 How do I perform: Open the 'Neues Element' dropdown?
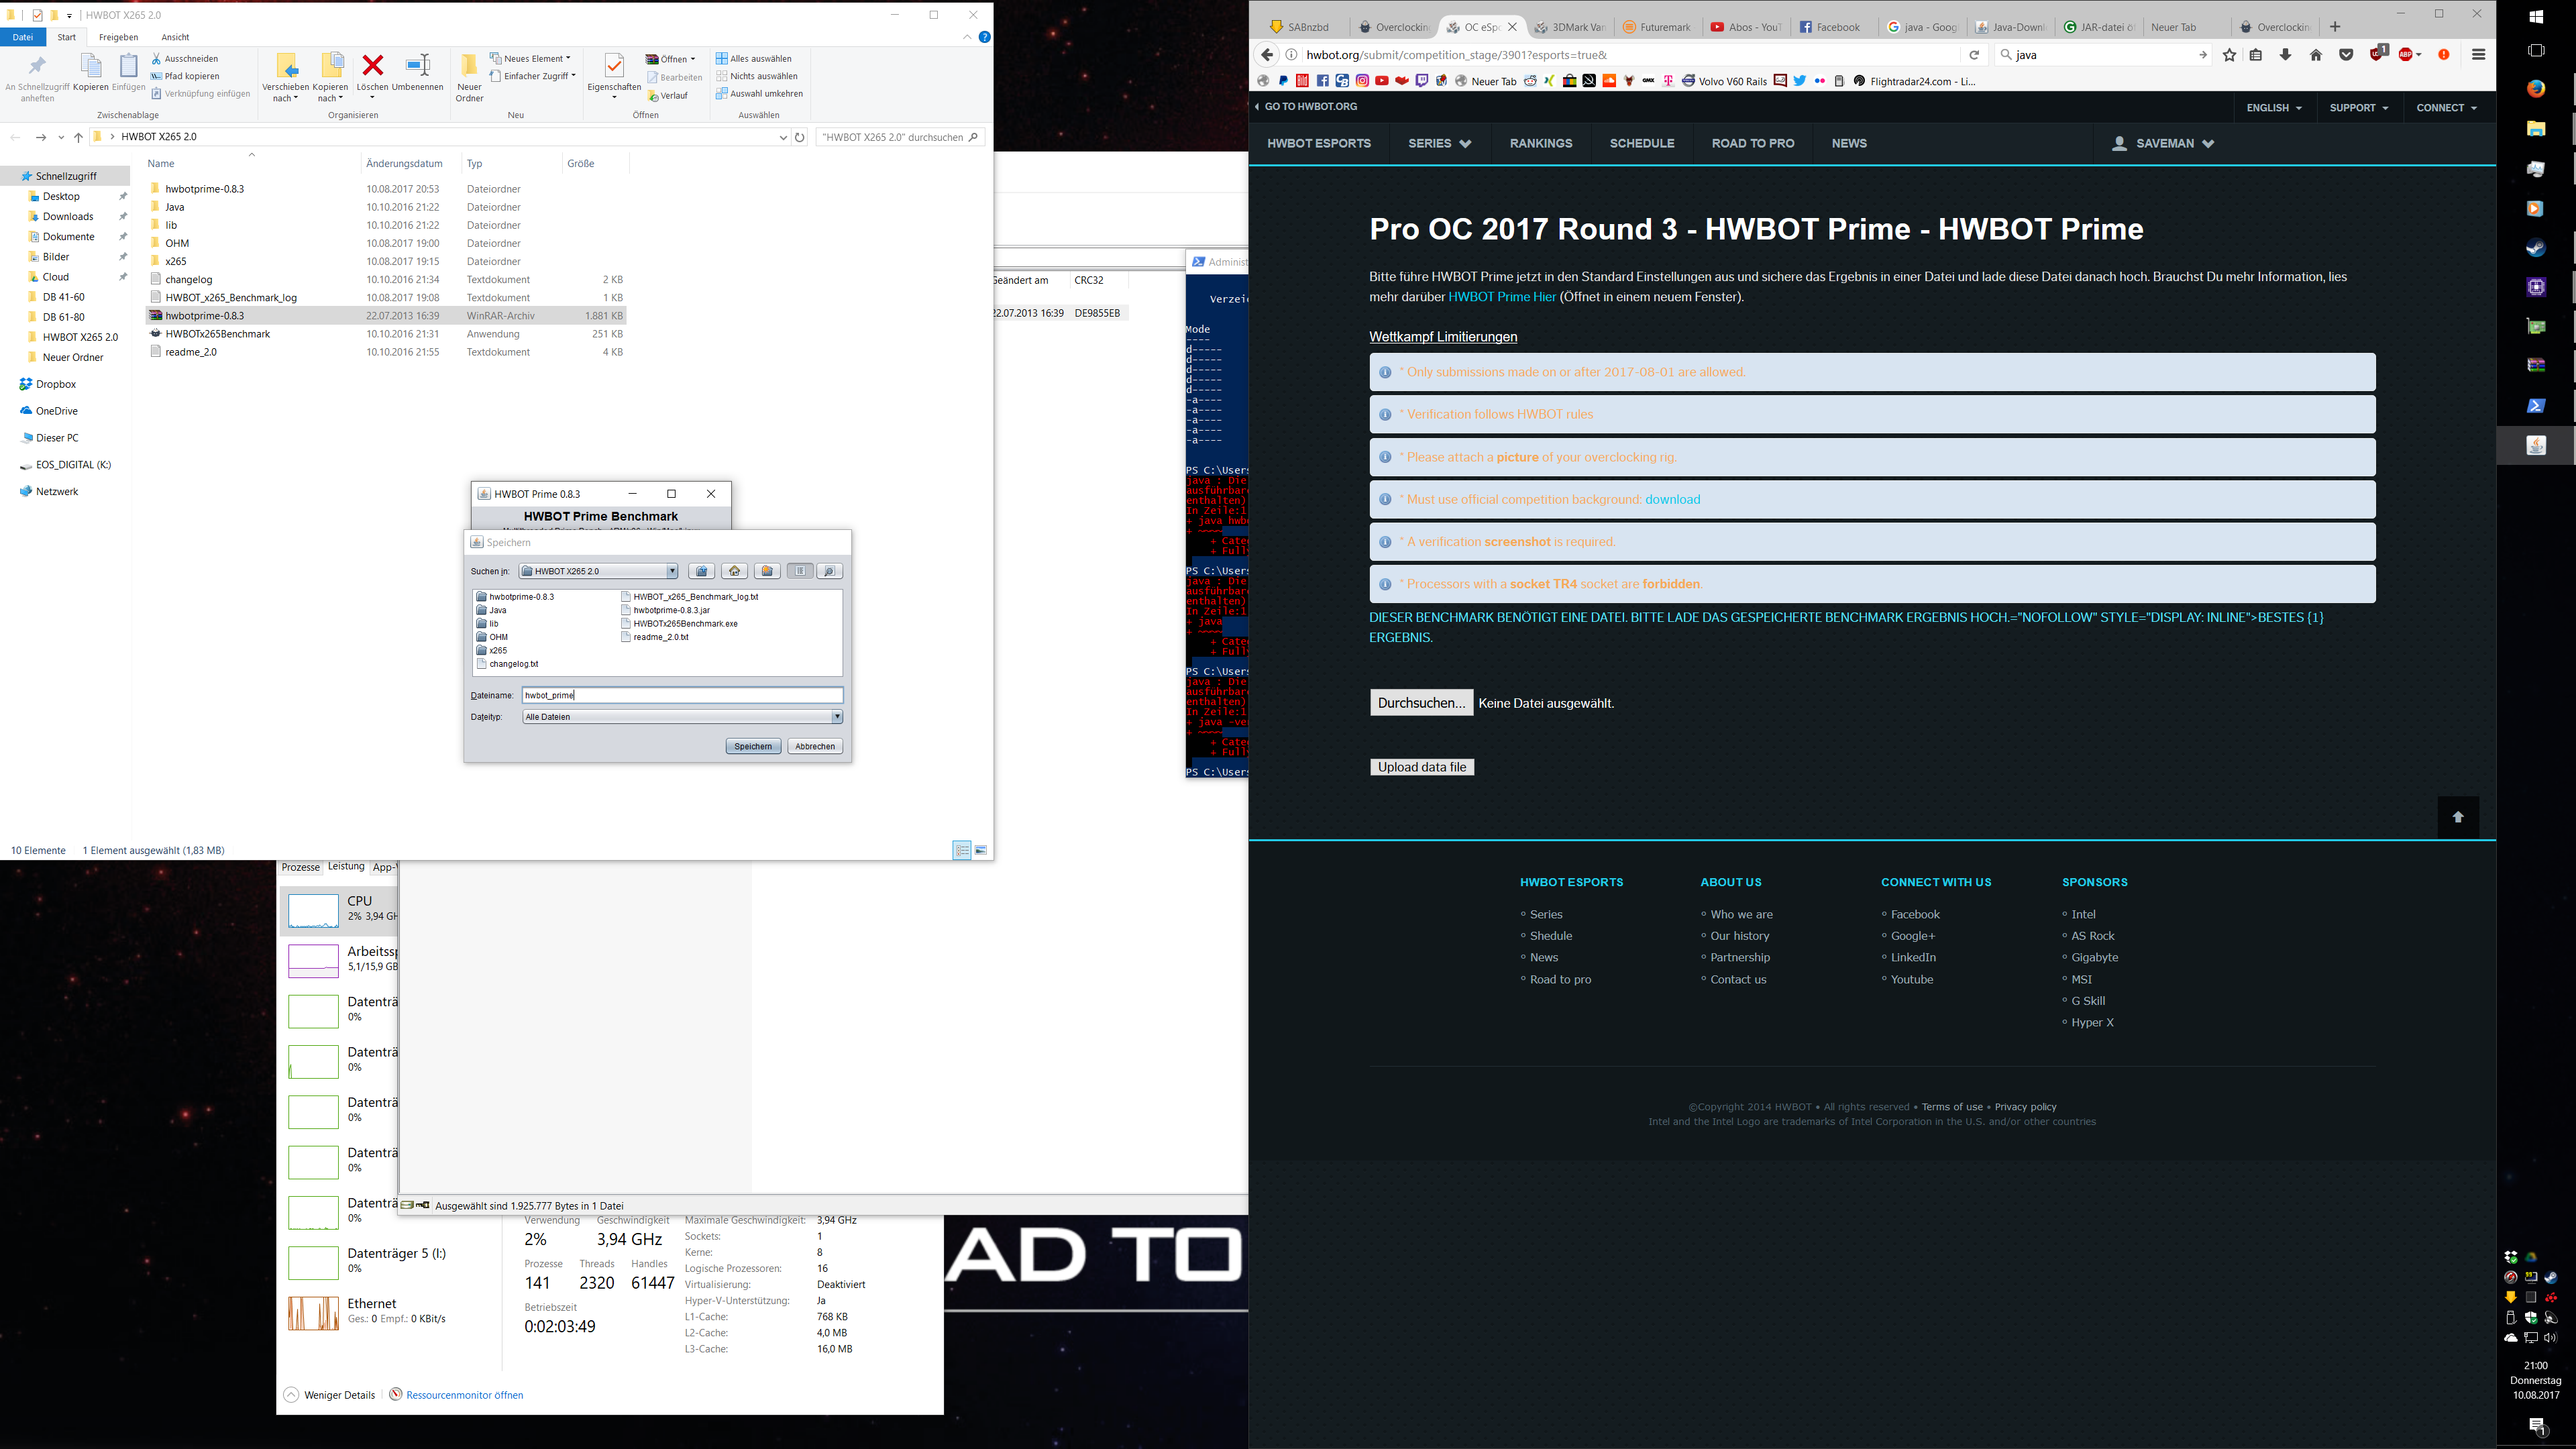click(530, 59)
